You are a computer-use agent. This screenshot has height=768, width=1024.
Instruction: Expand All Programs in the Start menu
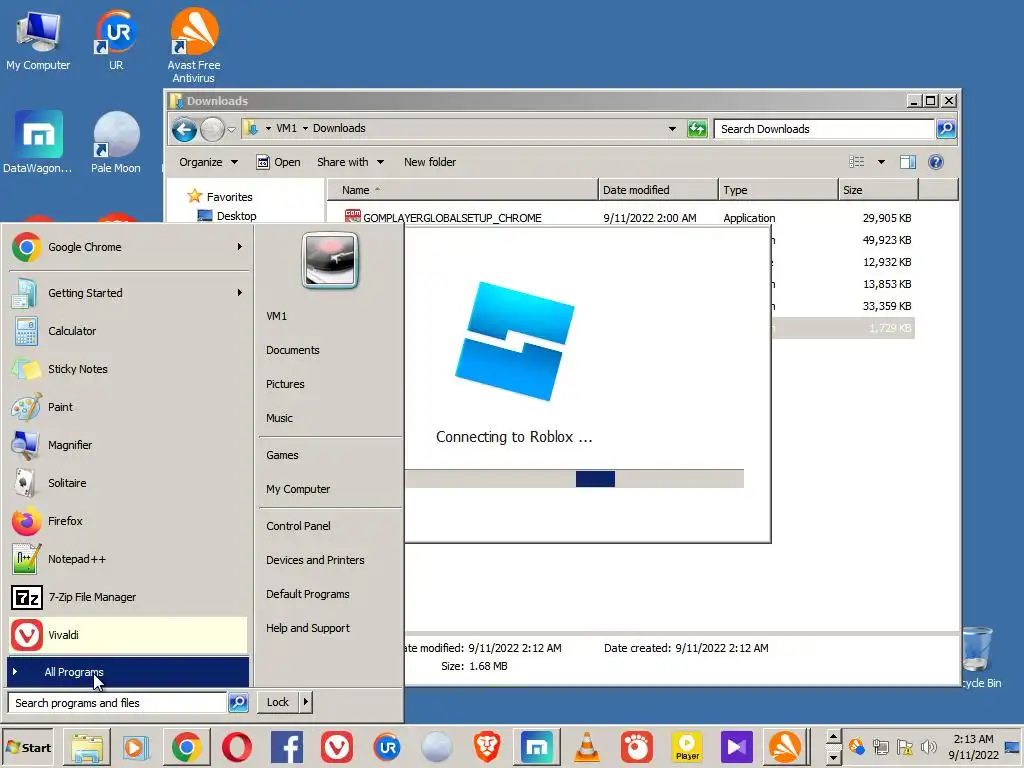(x=128, y=672)
